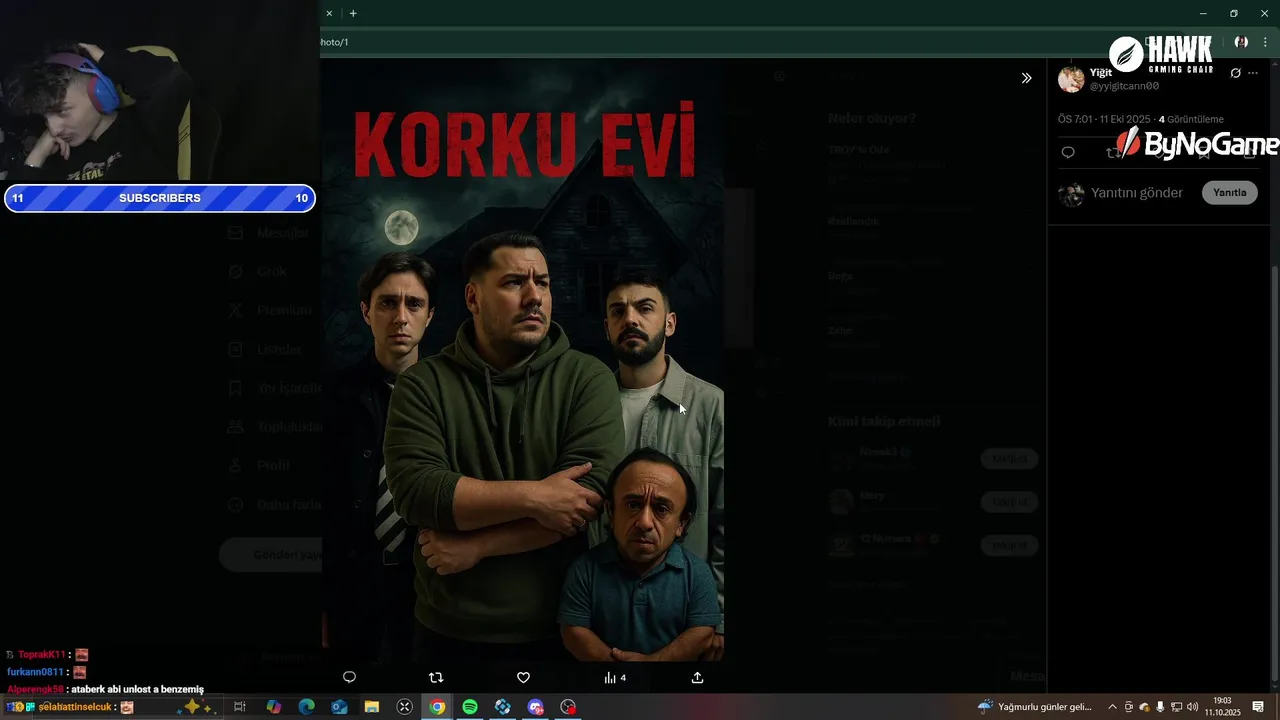Open the blue diamond taskbar app

coord(503,707)
